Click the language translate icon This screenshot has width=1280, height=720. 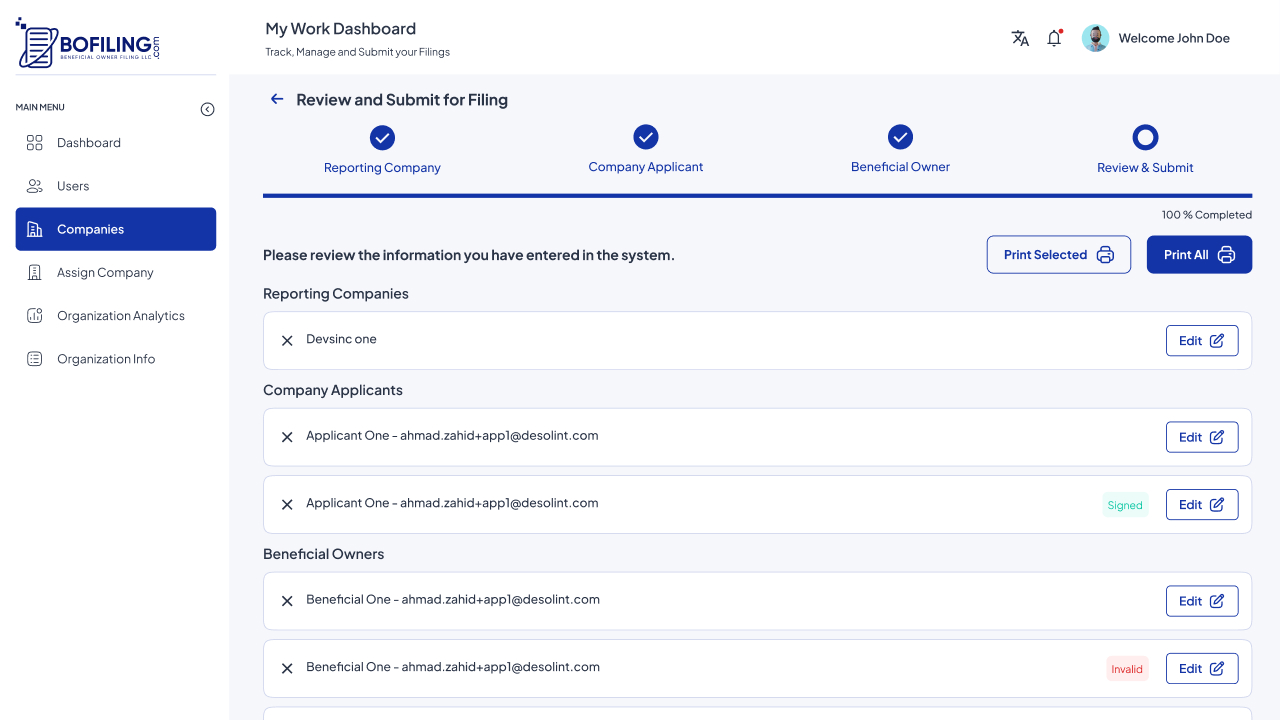tap(1020, 38)
